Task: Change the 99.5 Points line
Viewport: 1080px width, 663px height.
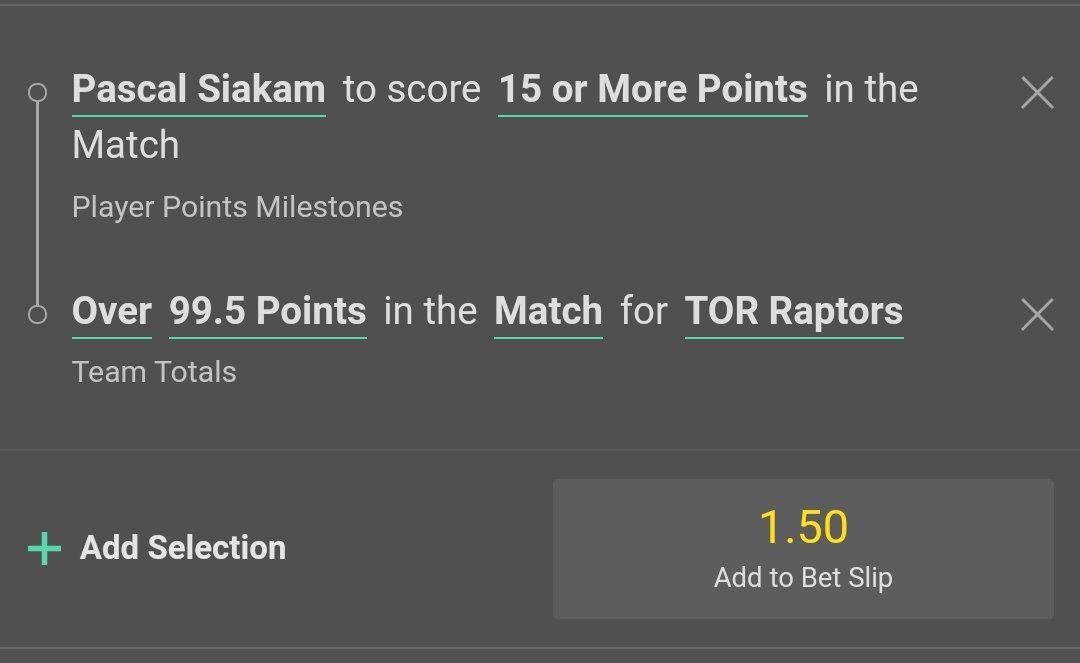Action: click(267, 312)
